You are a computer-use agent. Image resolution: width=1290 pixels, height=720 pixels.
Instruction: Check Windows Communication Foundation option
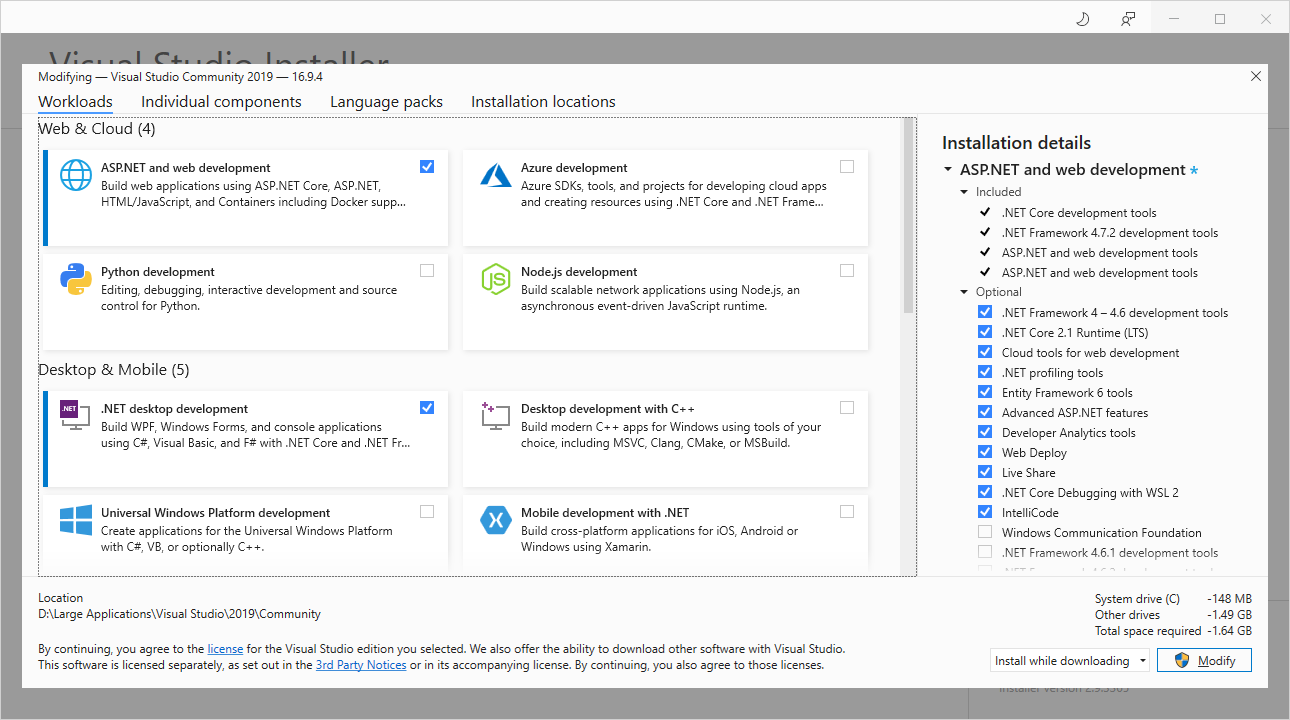(985, 532)
